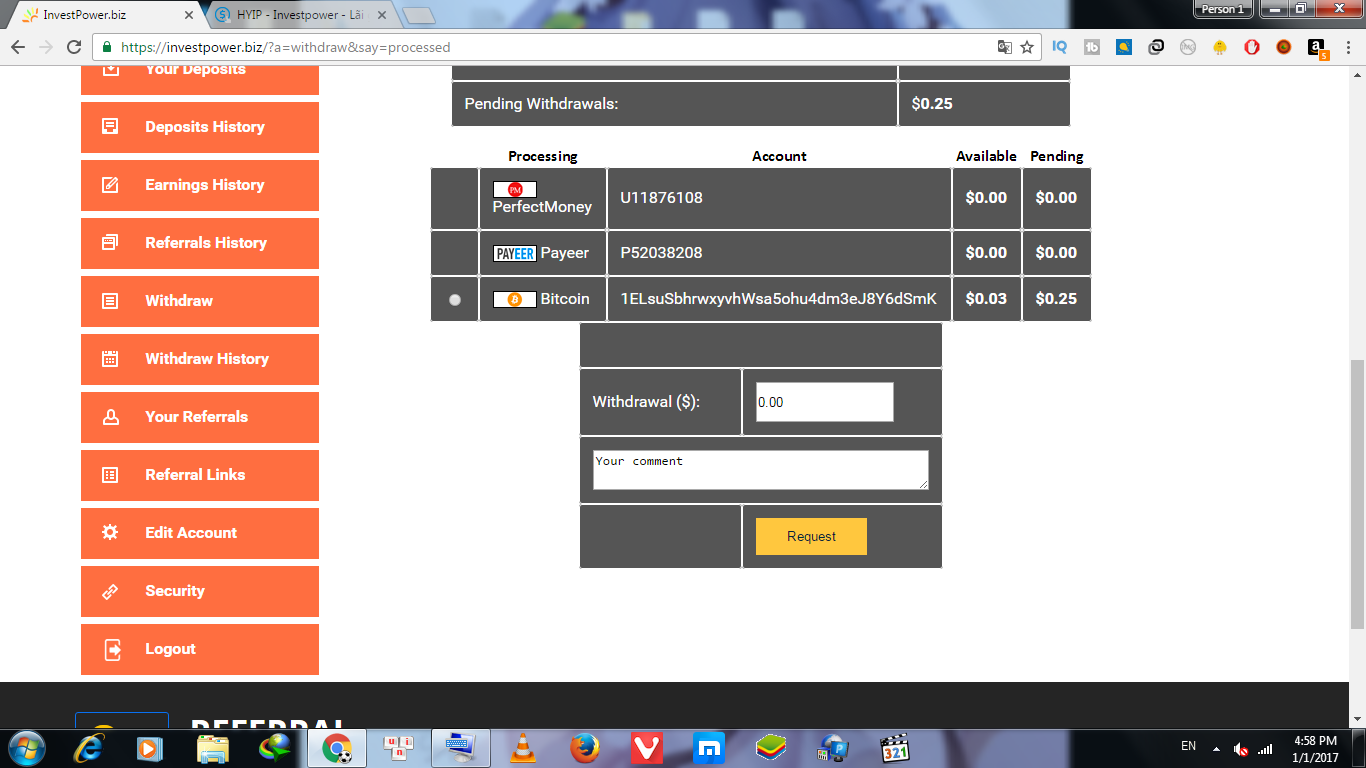Click the Windows Start button

[27, 748]
